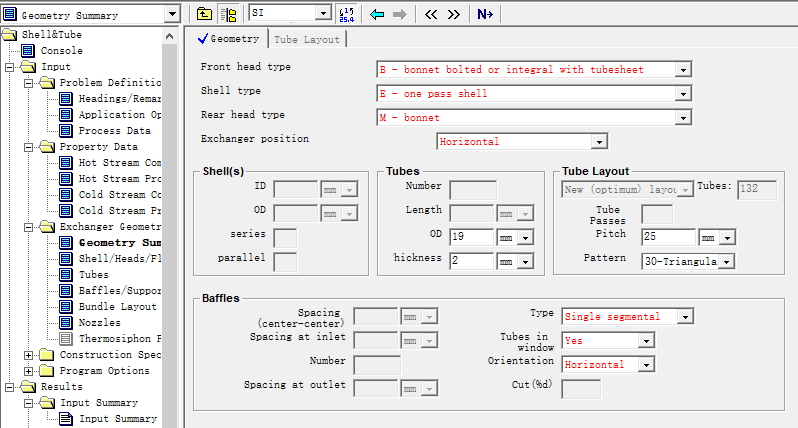Viewport: 798px width, 428px height.
Task: Toggle the navigation tree view icon
Action: [x=229, y=14]
